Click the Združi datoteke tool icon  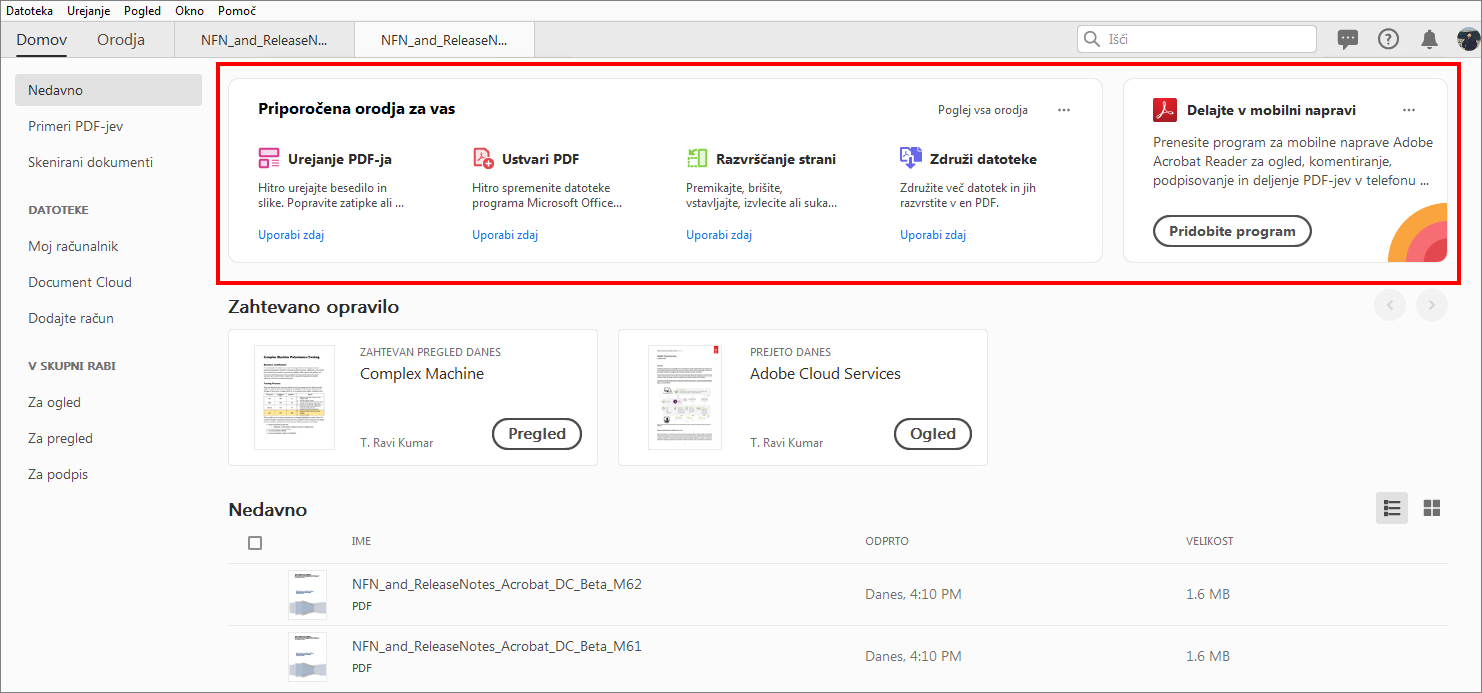tap(911, 157)
